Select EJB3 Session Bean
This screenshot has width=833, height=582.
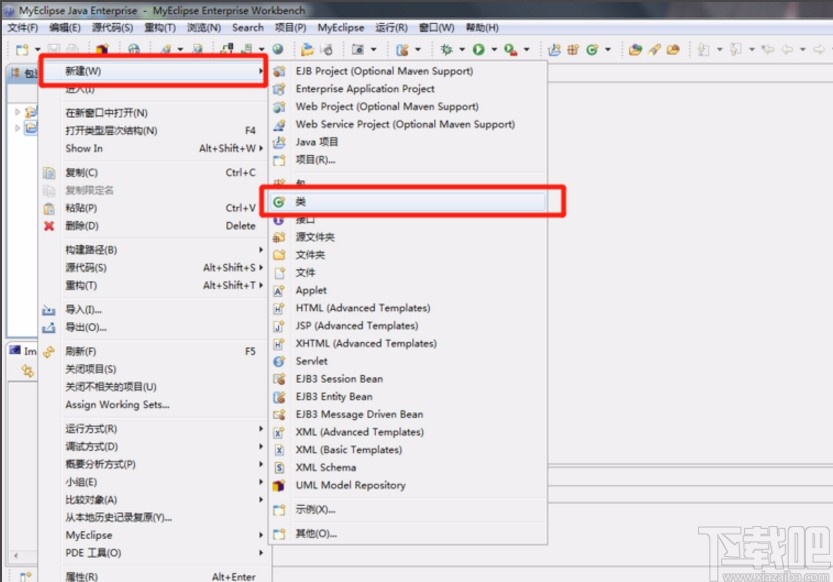click(x=407, y=379)
